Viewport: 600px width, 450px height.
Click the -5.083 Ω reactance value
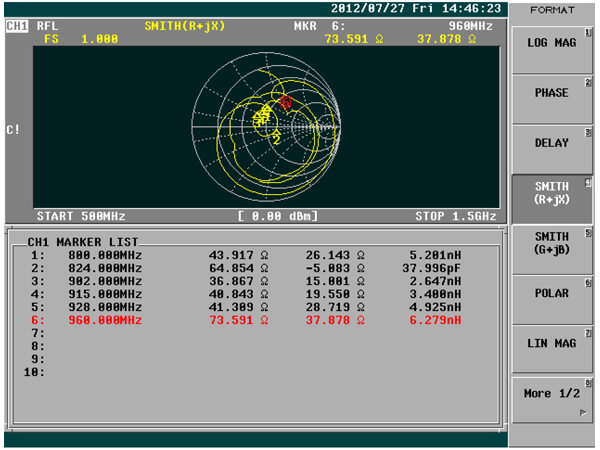[335, 268]
